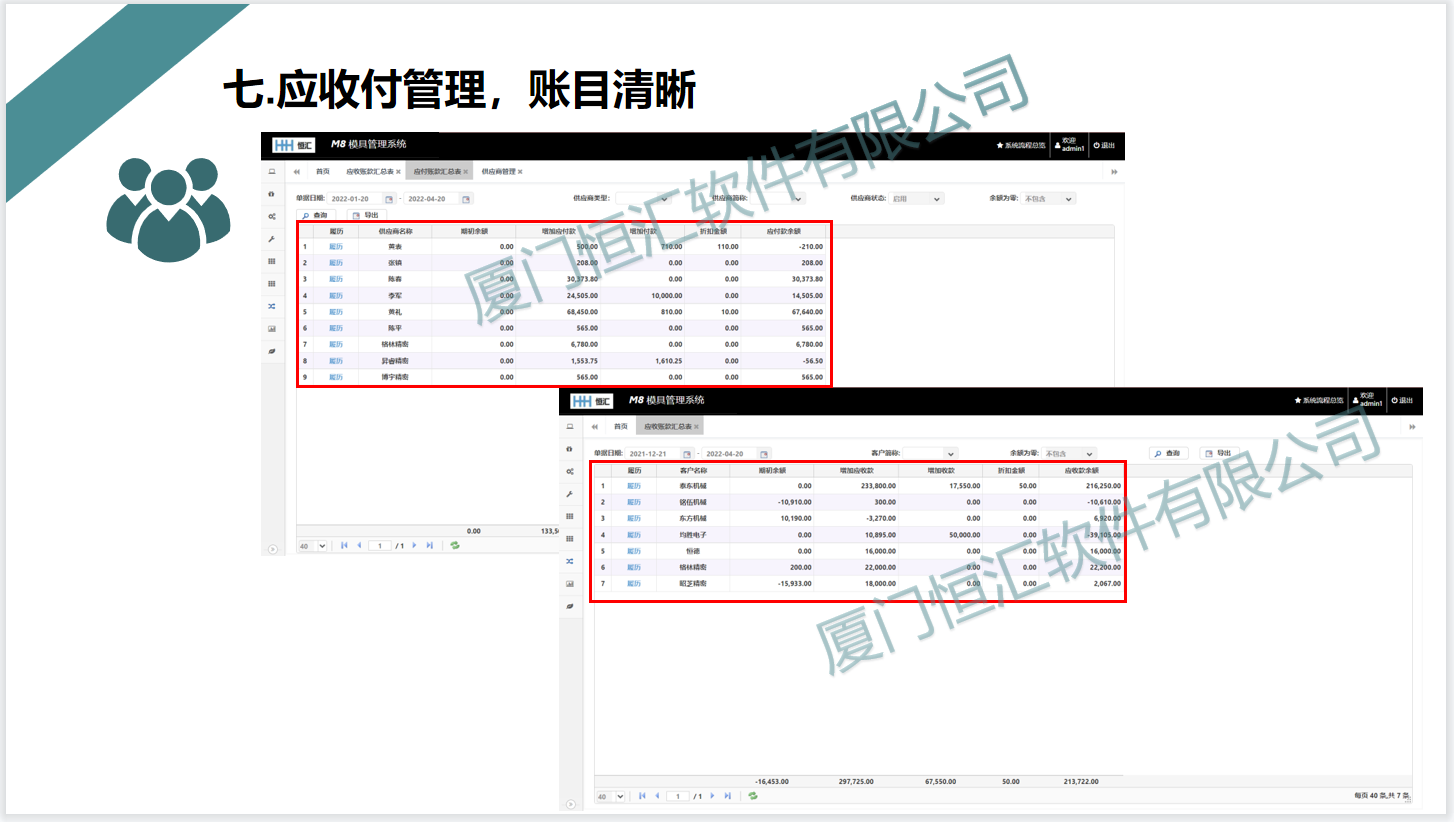Refresh the grid in lower window

pos(752,796)
